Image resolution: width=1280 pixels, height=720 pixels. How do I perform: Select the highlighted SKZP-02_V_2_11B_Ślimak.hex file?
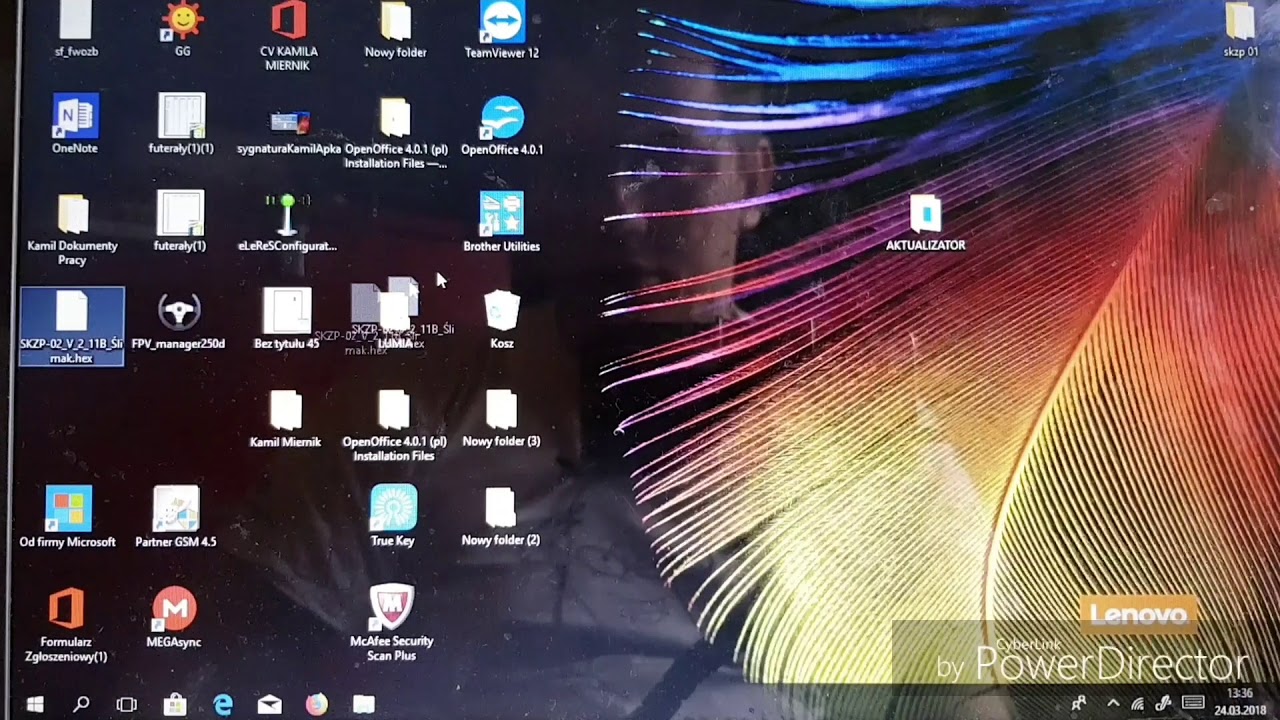[72, 326]
